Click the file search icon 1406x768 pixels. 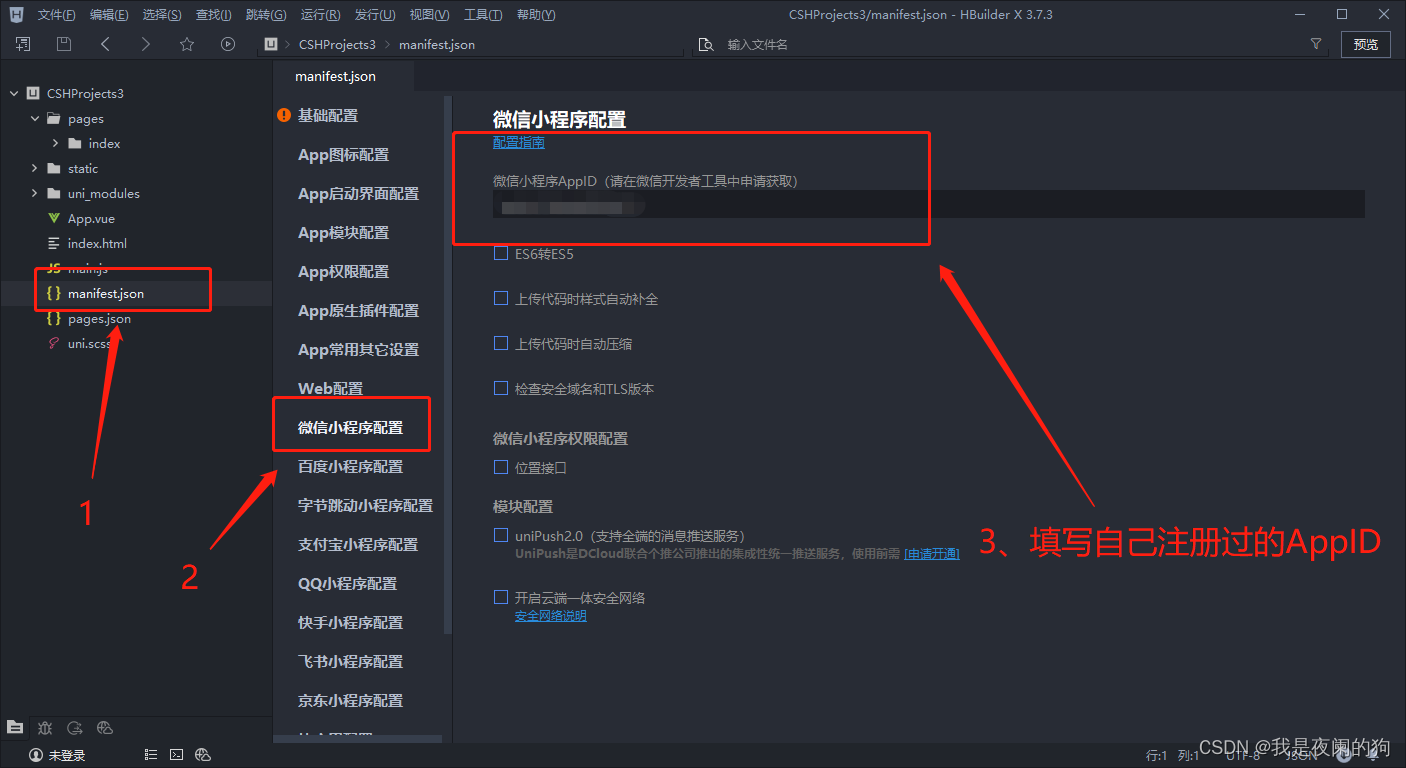706,45
